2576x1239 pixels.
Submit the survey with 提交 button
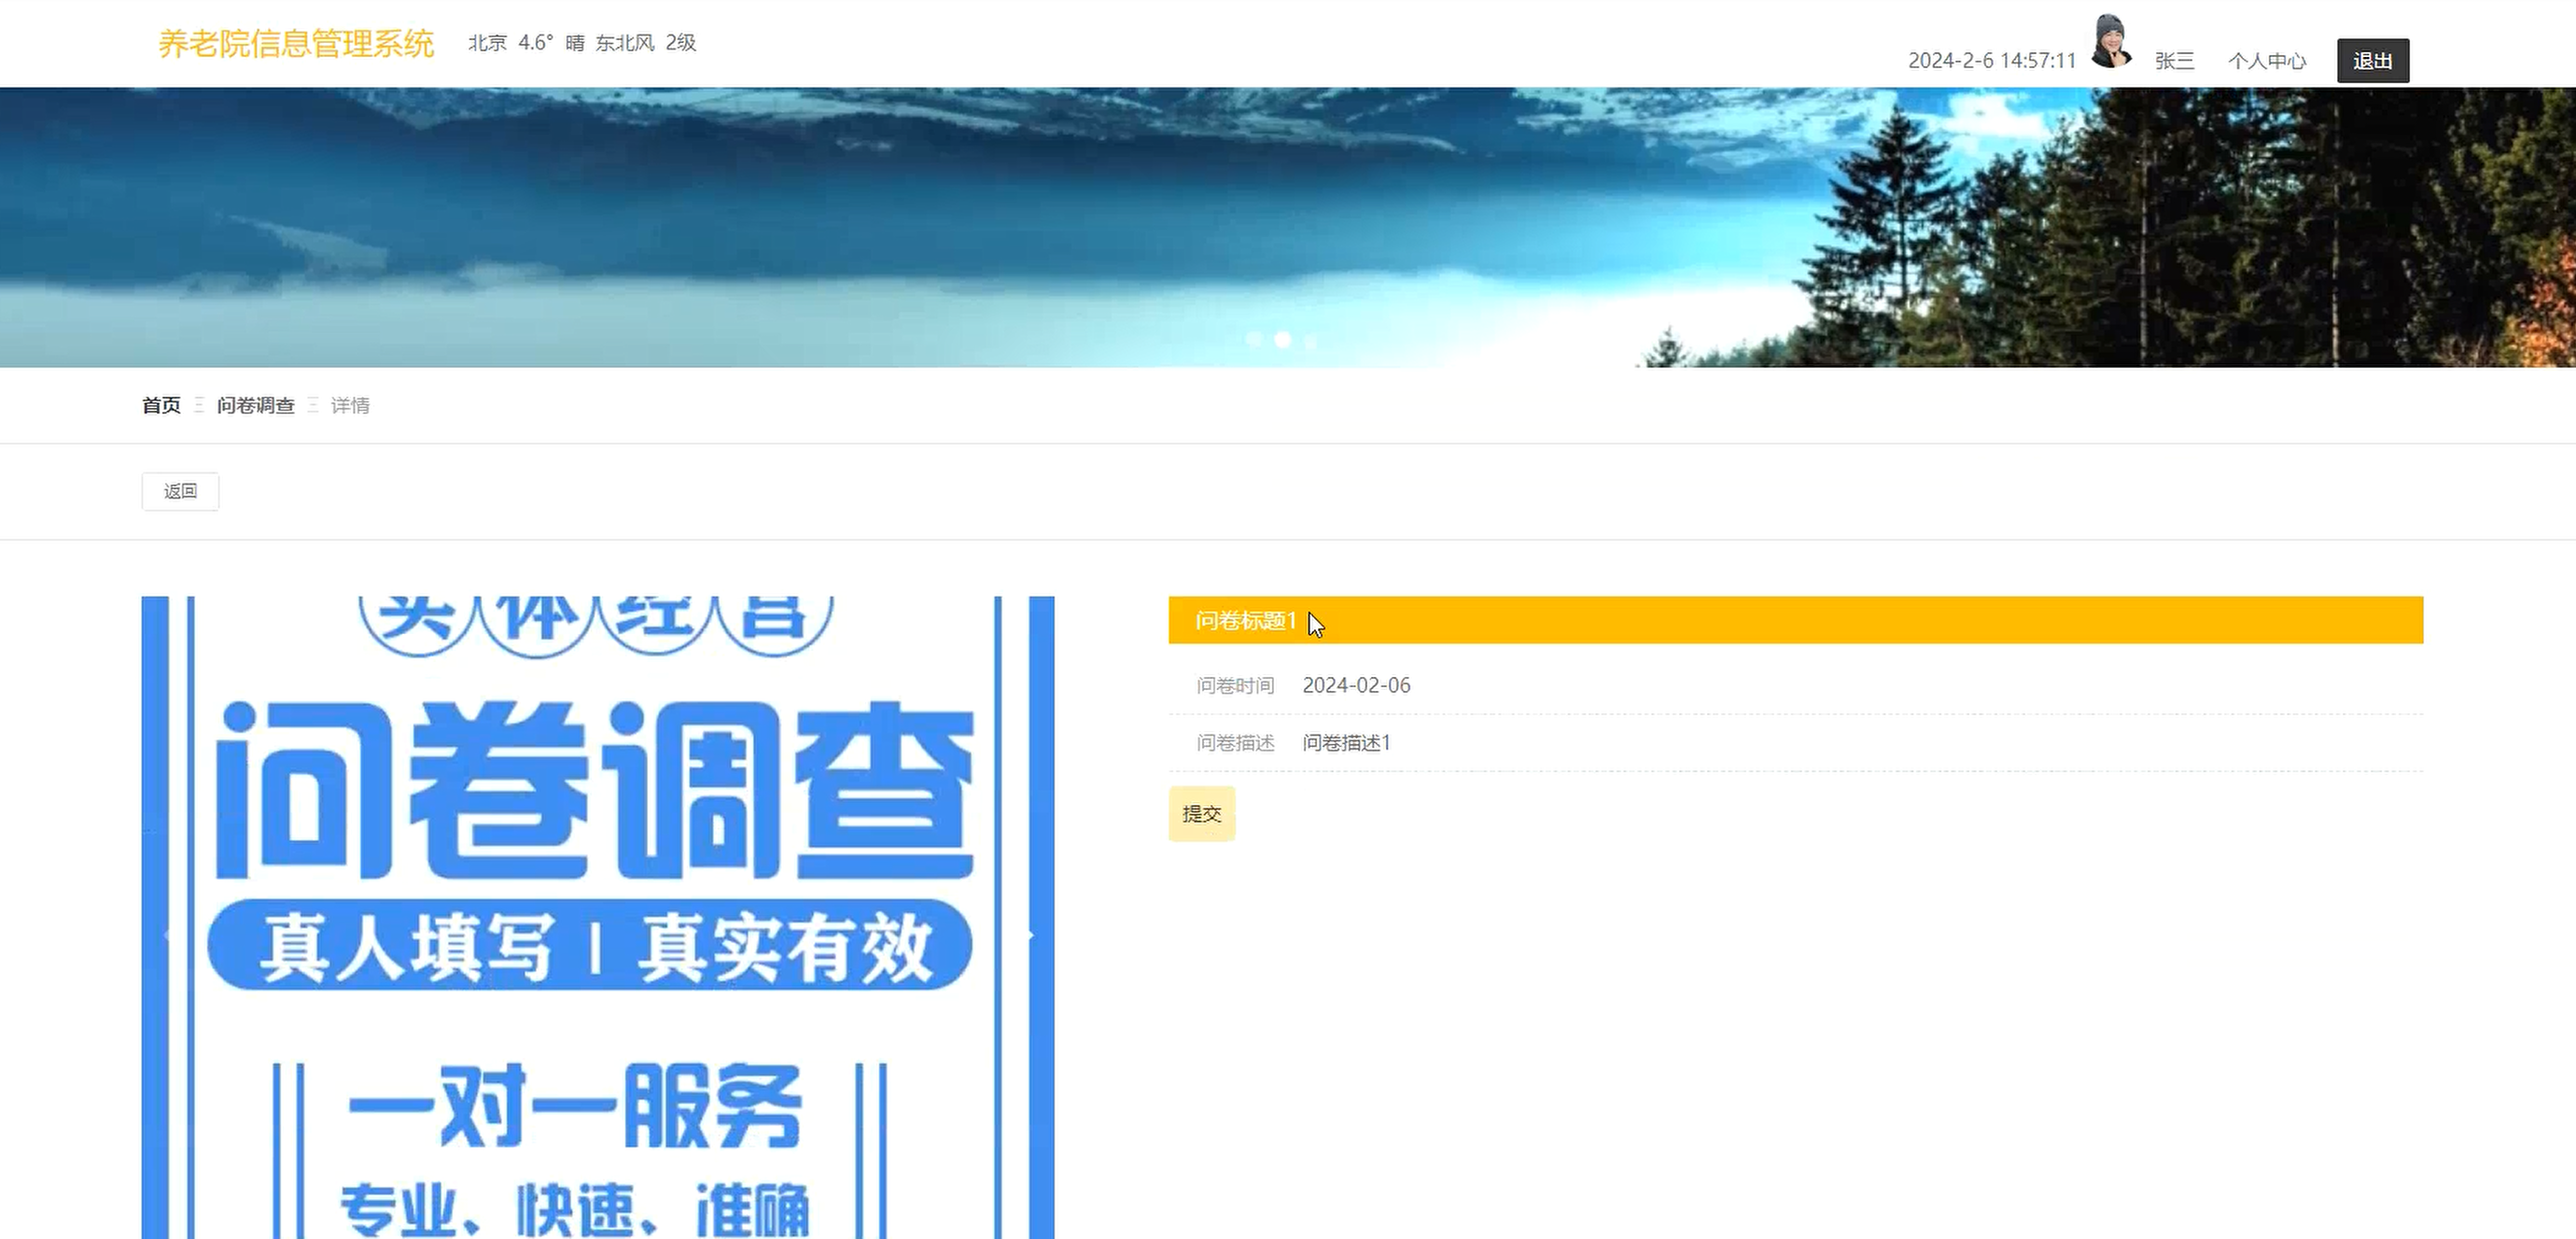pos(1201,814)
